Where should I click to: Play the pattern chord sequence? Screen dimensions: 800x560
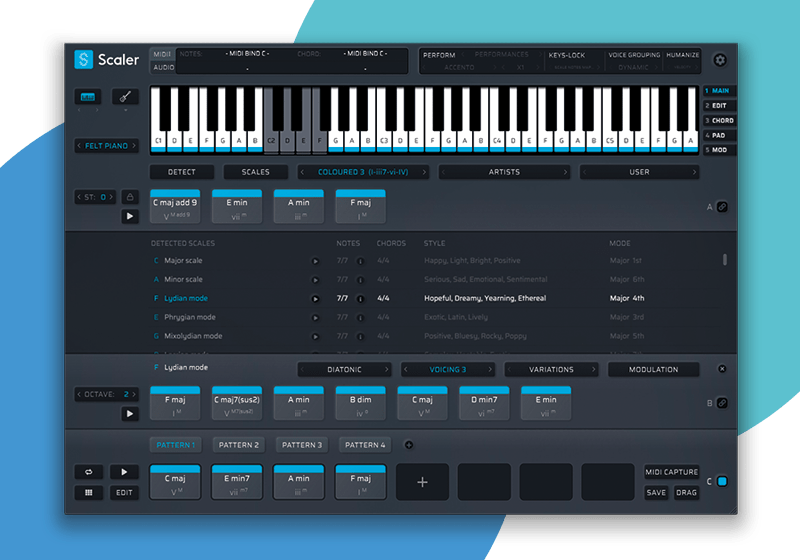click(x=124, y=472)
